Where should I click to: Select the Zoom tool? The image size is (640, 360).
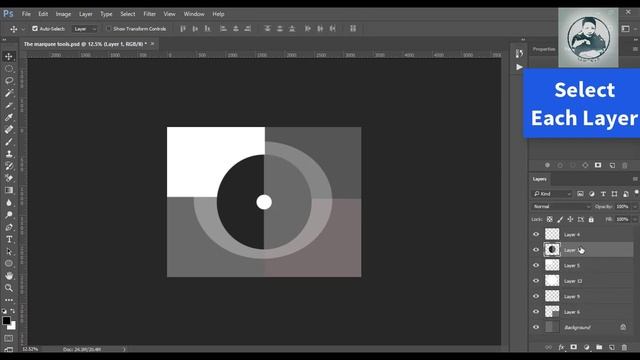pyautogui.click(x=9, y=288)
